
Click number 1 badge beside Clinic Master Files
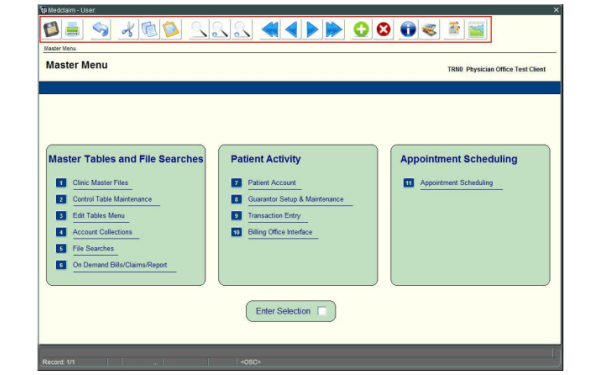pyautogui.click(x=61, y=183)
